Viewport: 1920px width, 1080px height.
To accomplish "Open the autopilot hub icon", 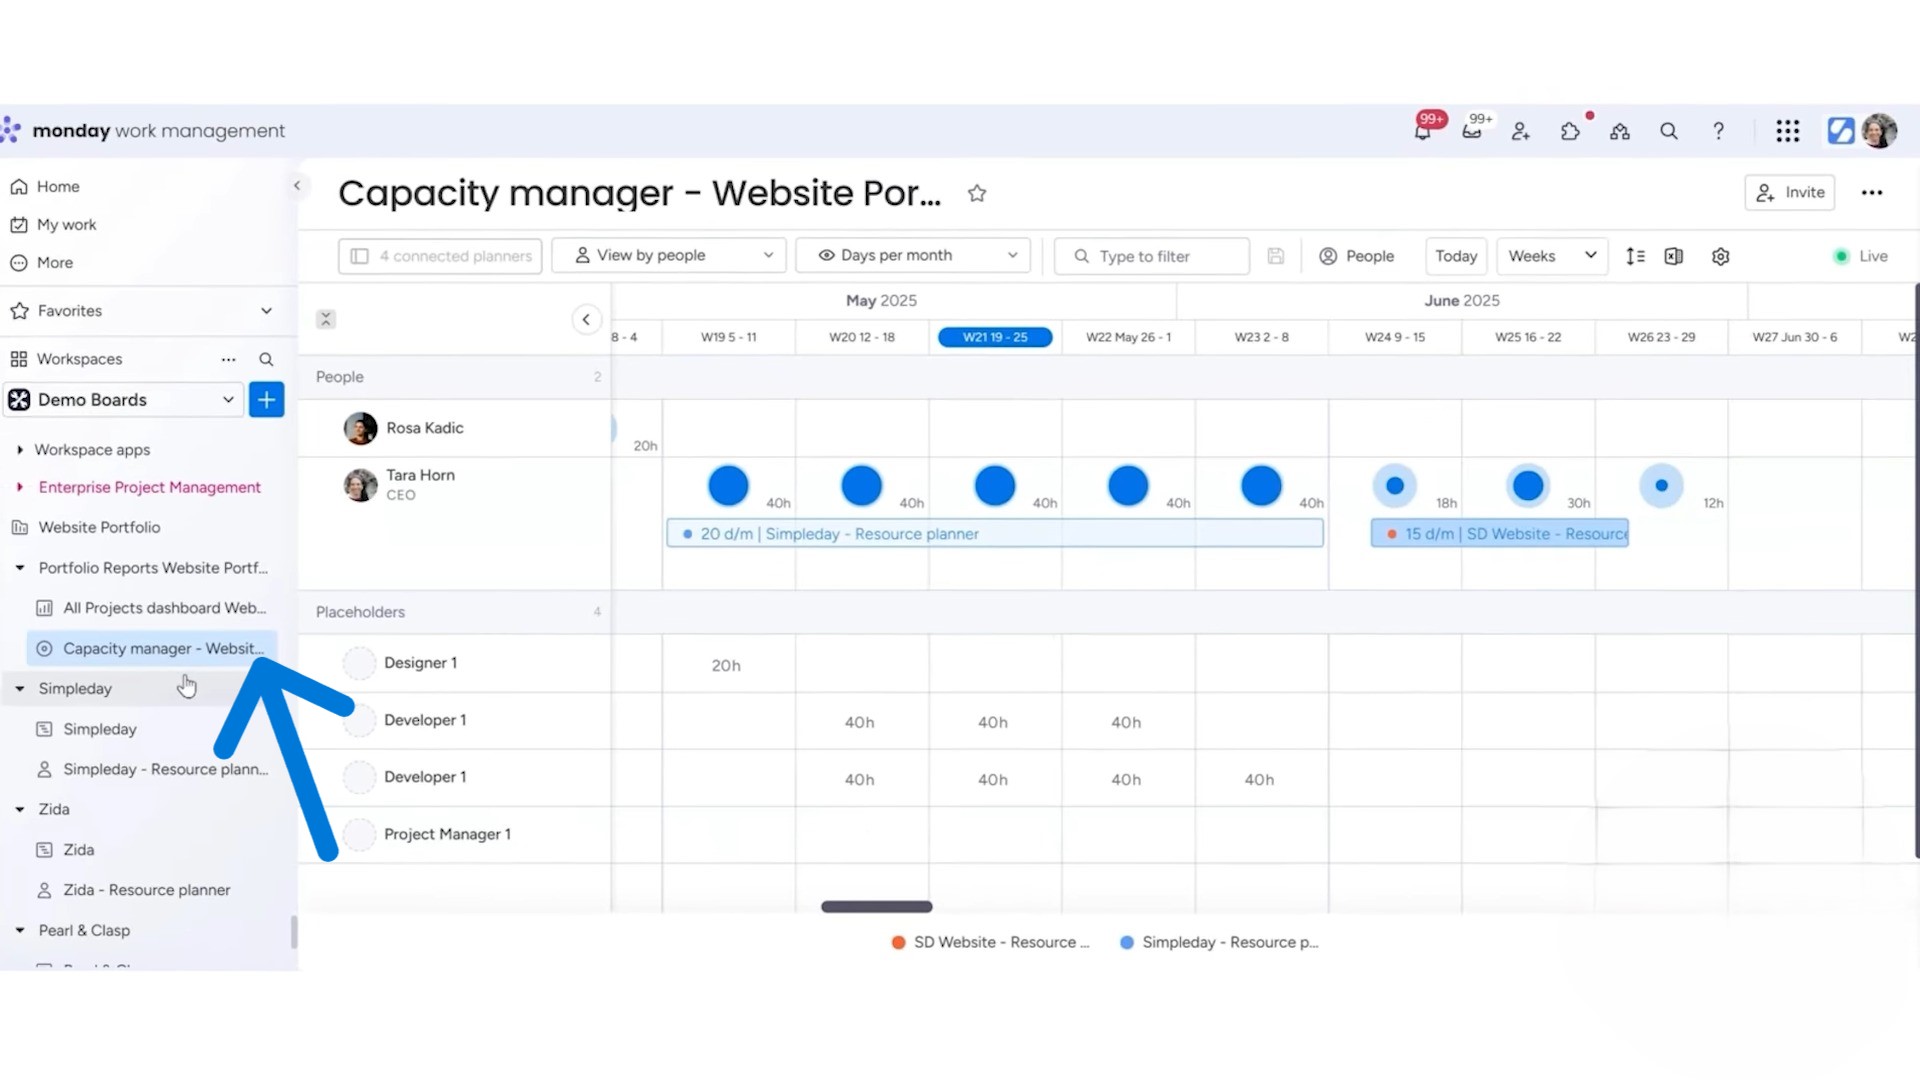I will point(1620,131).
